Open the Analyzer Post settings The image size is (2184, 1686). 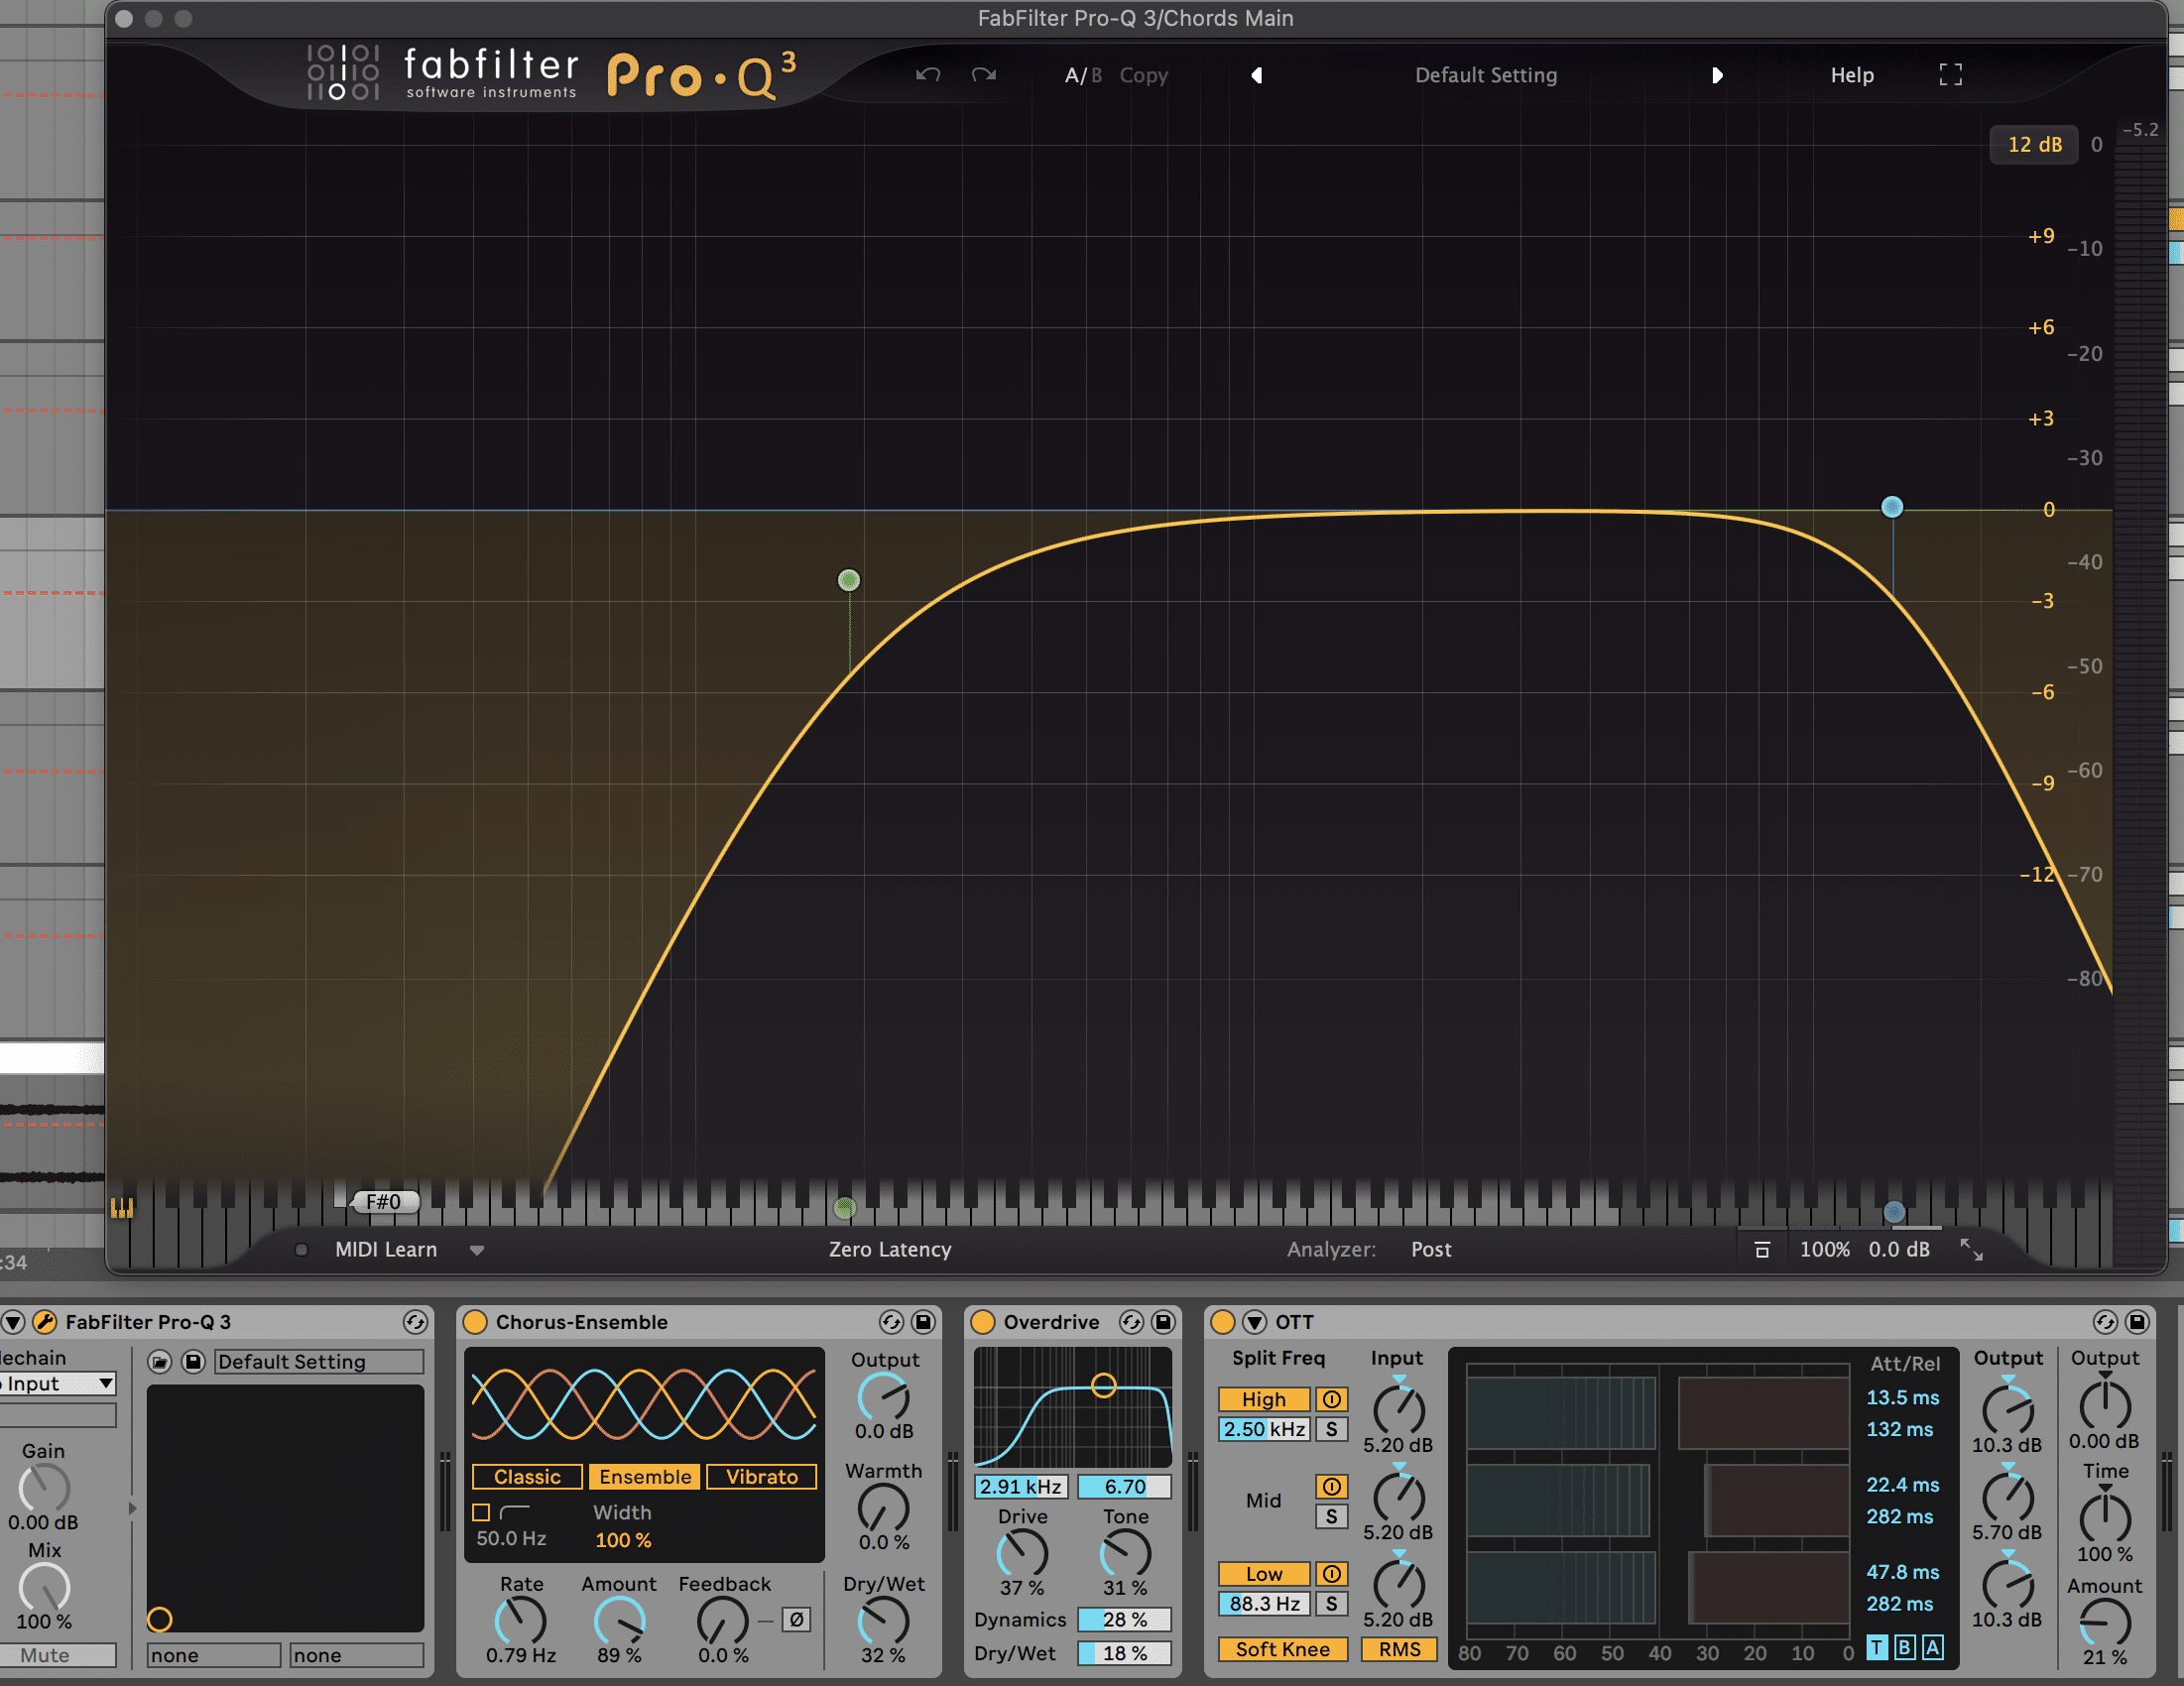point(1431,1249)
